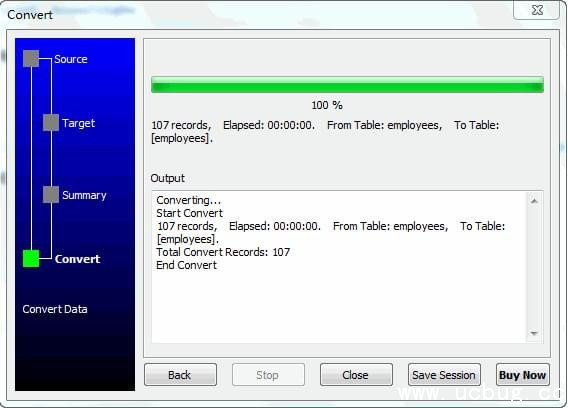Select the bold Convert step label
Image resolution: width=568 pixels, height=408 pixels.
pyautogui.click(x=78, y=259)
